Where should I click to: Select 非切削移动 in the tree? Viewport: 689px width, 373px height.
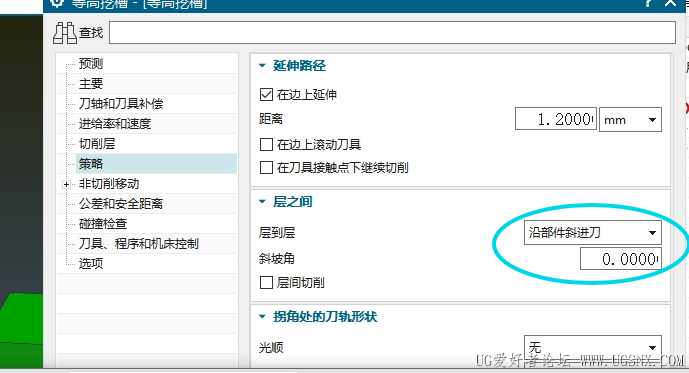(109, 184)
